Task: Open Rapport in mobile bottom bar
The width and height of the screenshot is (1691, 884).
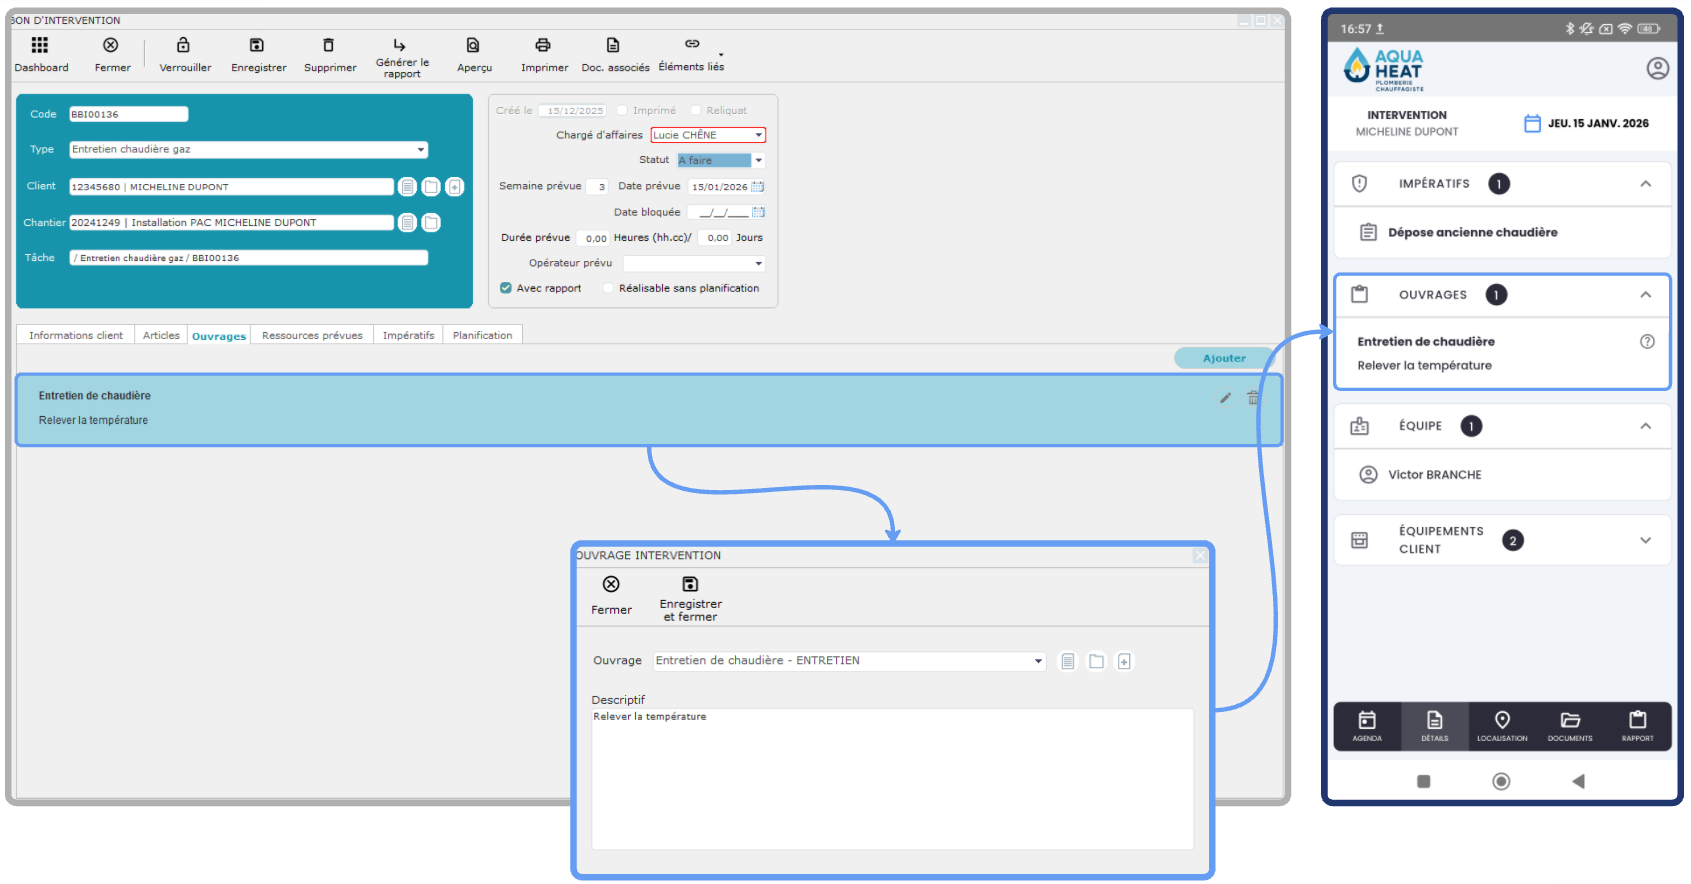Action: [x=1637, y=725]
